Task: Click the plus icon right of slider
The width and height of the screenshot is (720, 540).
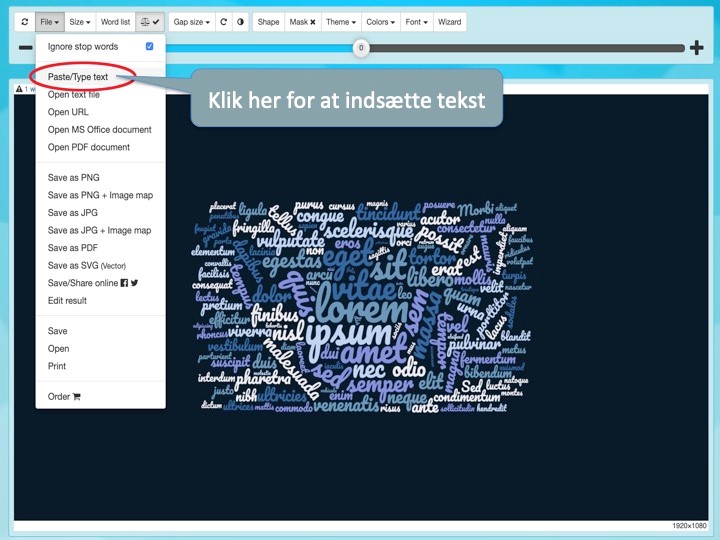Action: click(696, 48)
